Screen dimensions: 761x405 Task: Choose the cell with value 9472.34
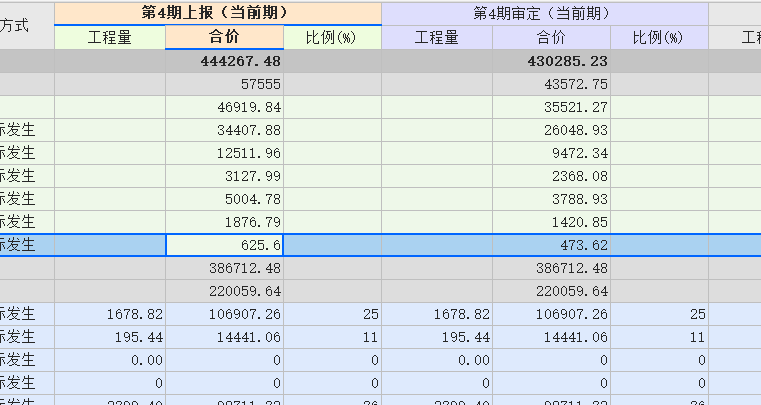(551, 153)
